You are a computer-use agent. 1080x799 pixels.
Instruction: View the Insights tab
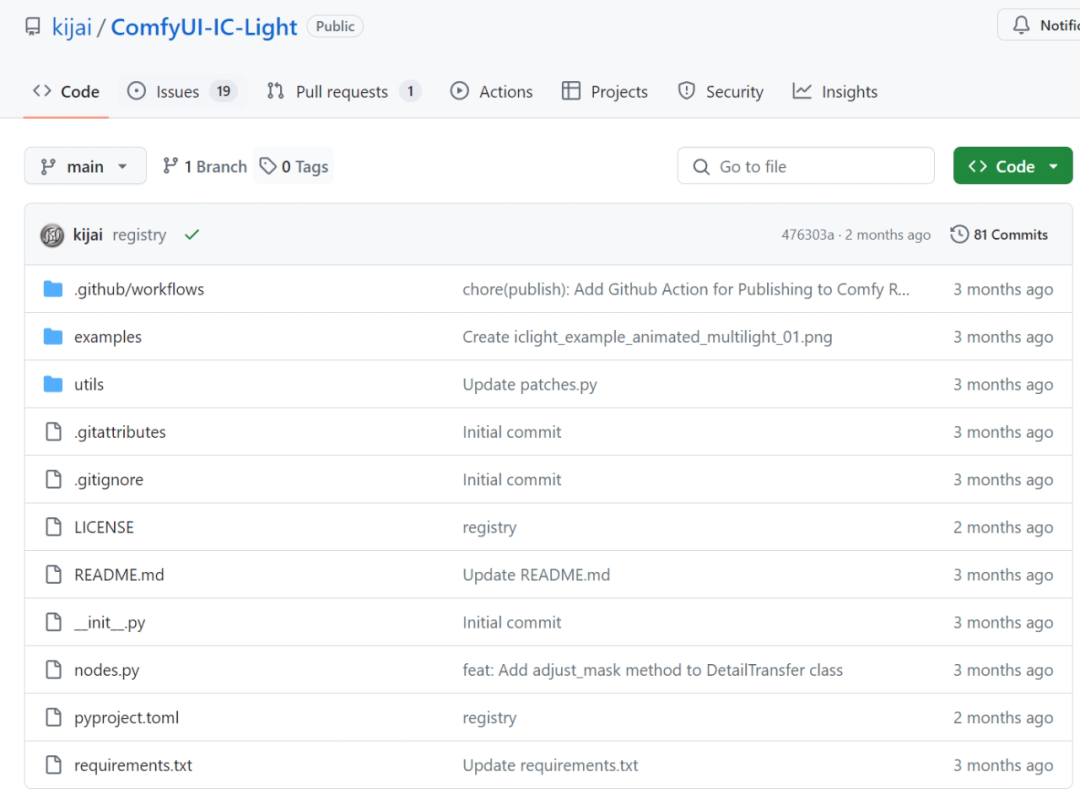[835, 92]
